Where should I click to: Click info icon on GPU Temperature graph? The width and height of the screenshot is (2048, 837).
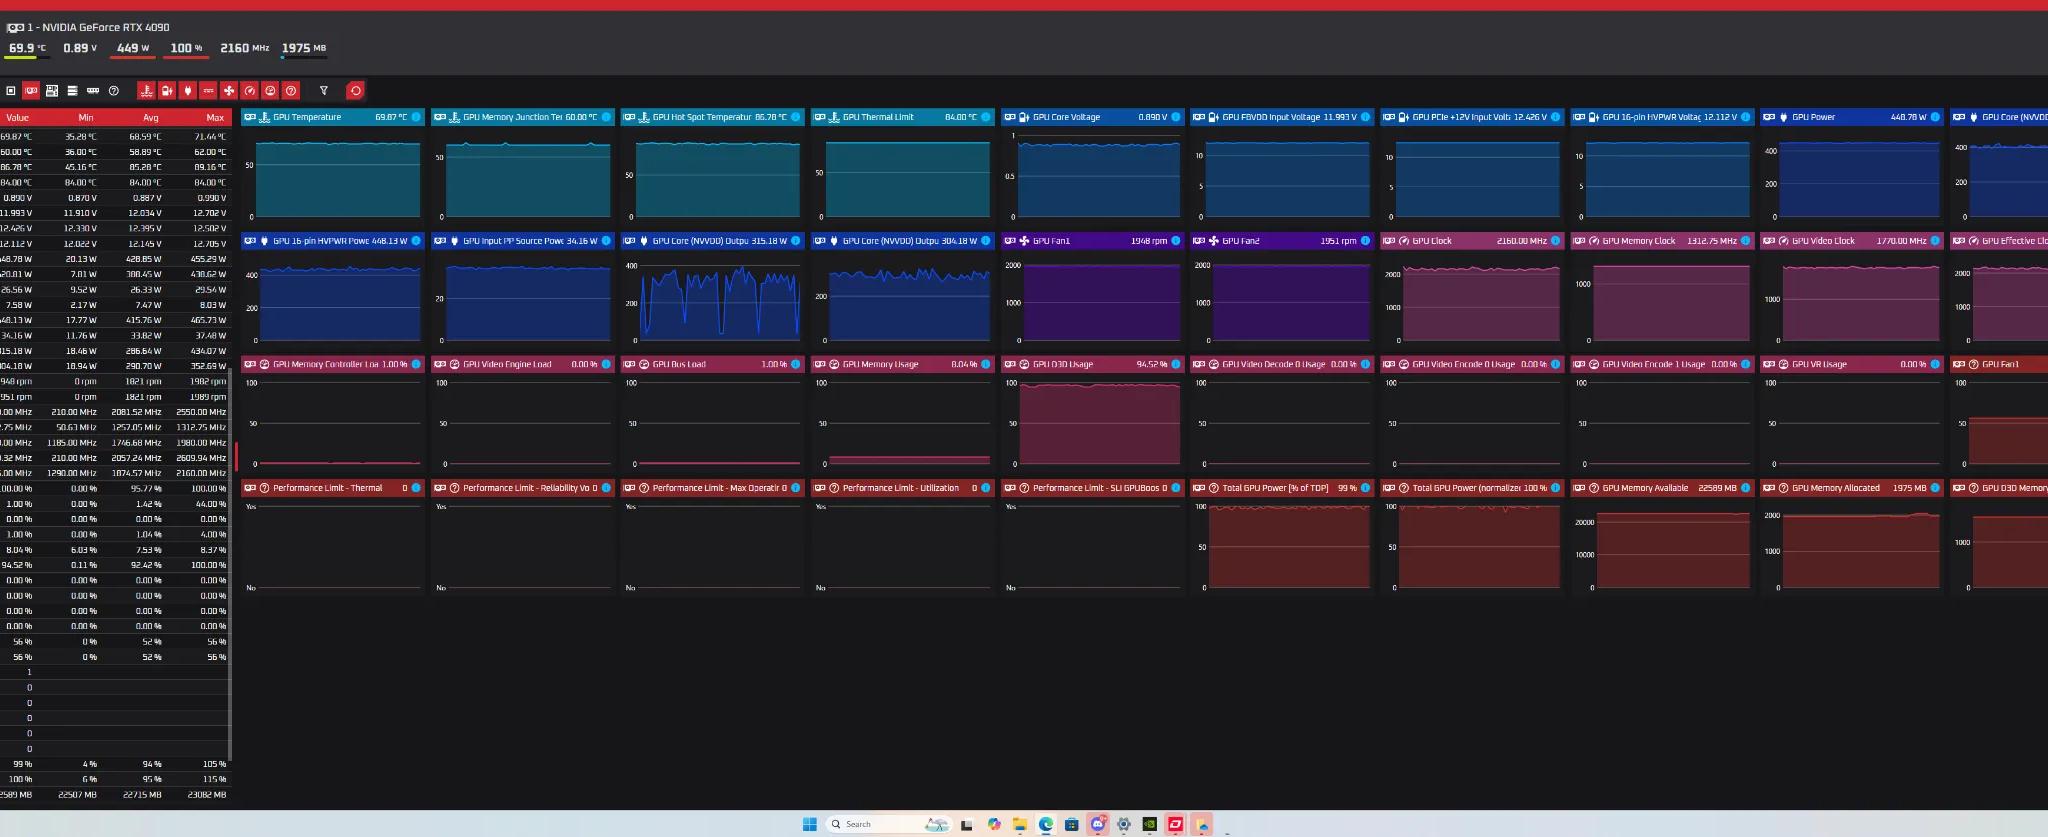coord(416,117)
